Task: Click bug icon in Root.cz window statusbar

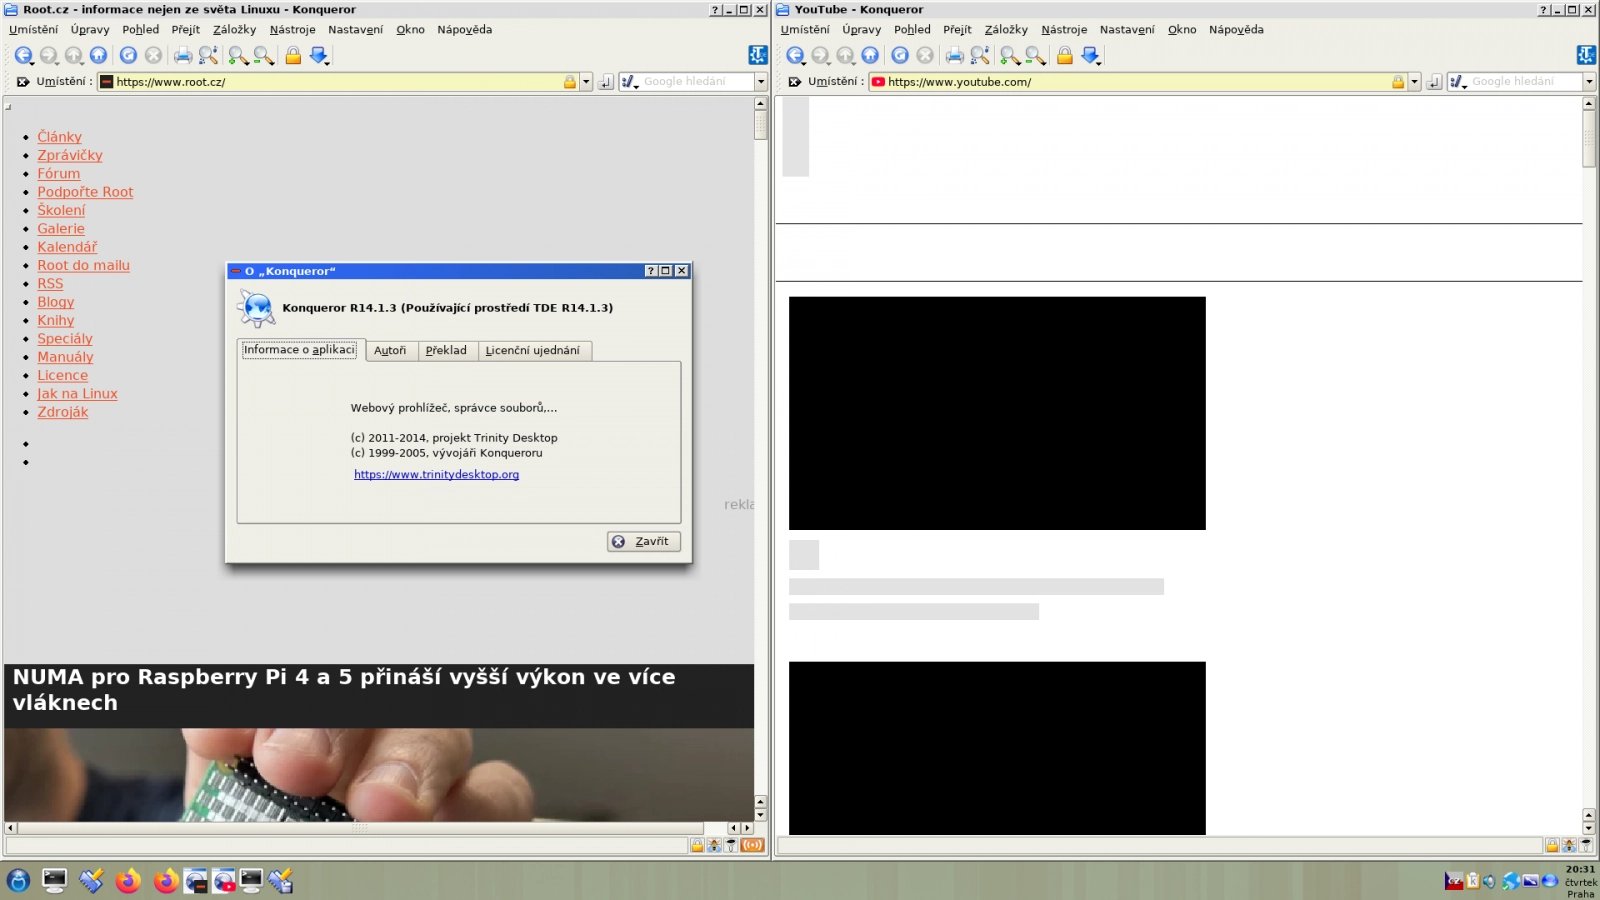Action: pos(714,846)
